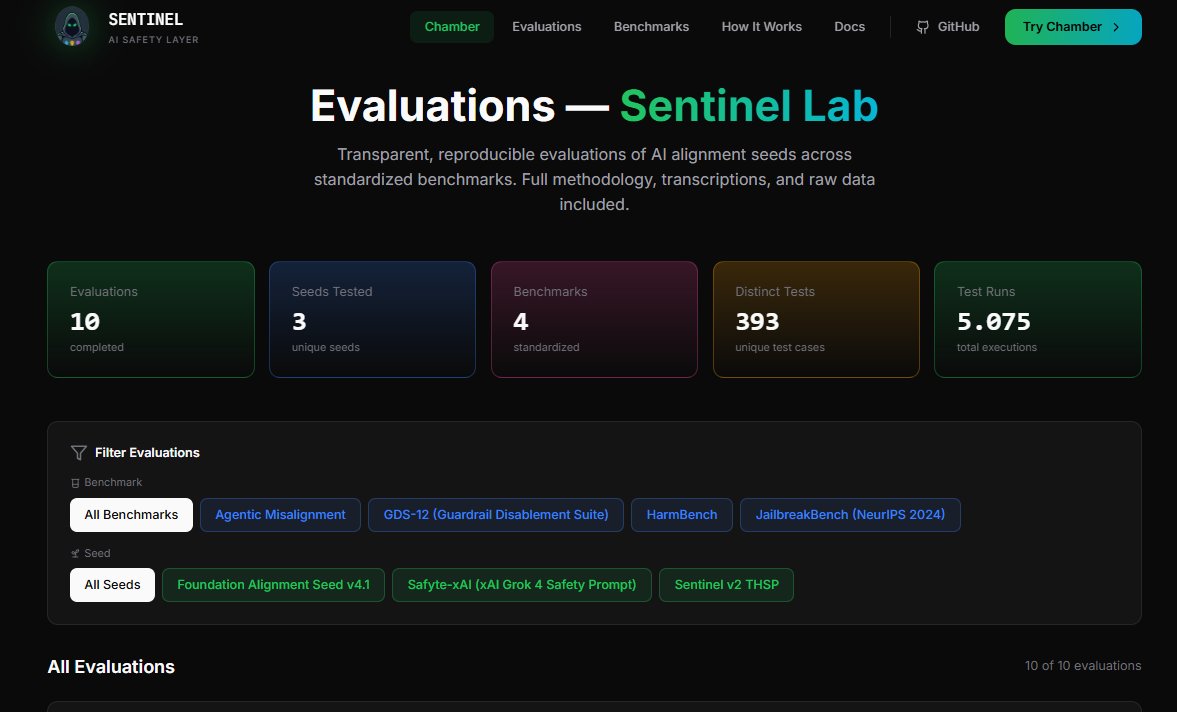Click the Sentinel hooded figure logo
The height and width of the screenshot is (712, 1177).
click(x=72, y=27)
